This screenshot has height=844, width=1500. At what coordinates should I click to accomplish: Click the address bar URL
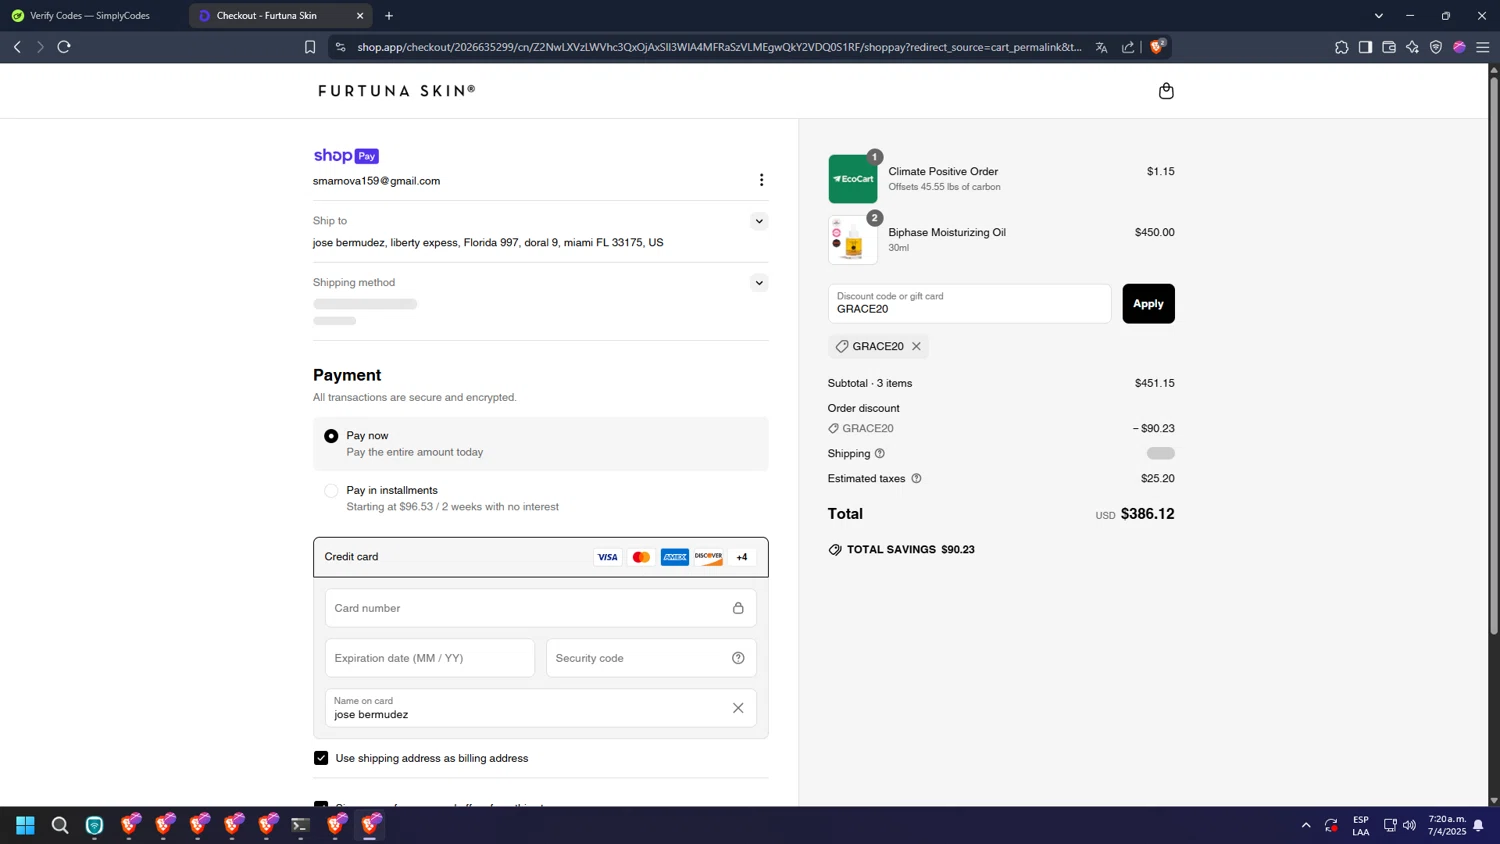point(719,47)
